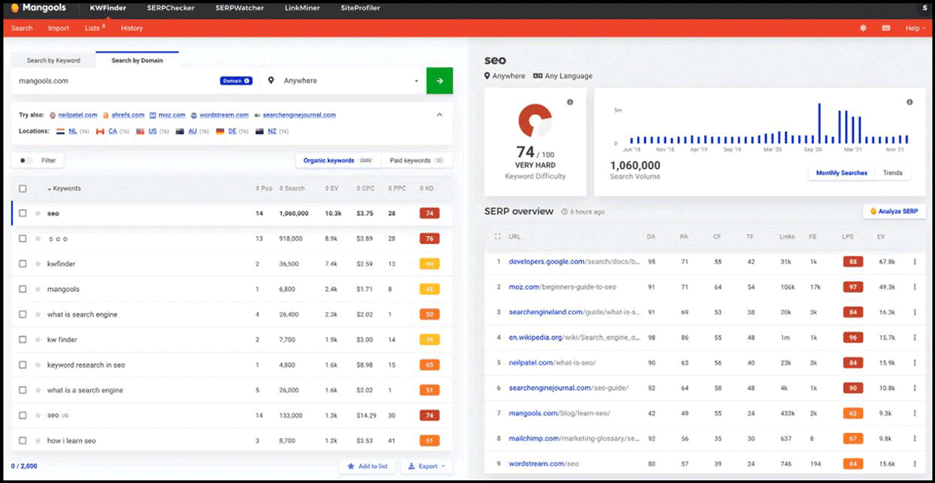The width and height of the screenshot is (935, 483).
Task: Toggle the Filter switch
Action: click(x=26, y=160)
